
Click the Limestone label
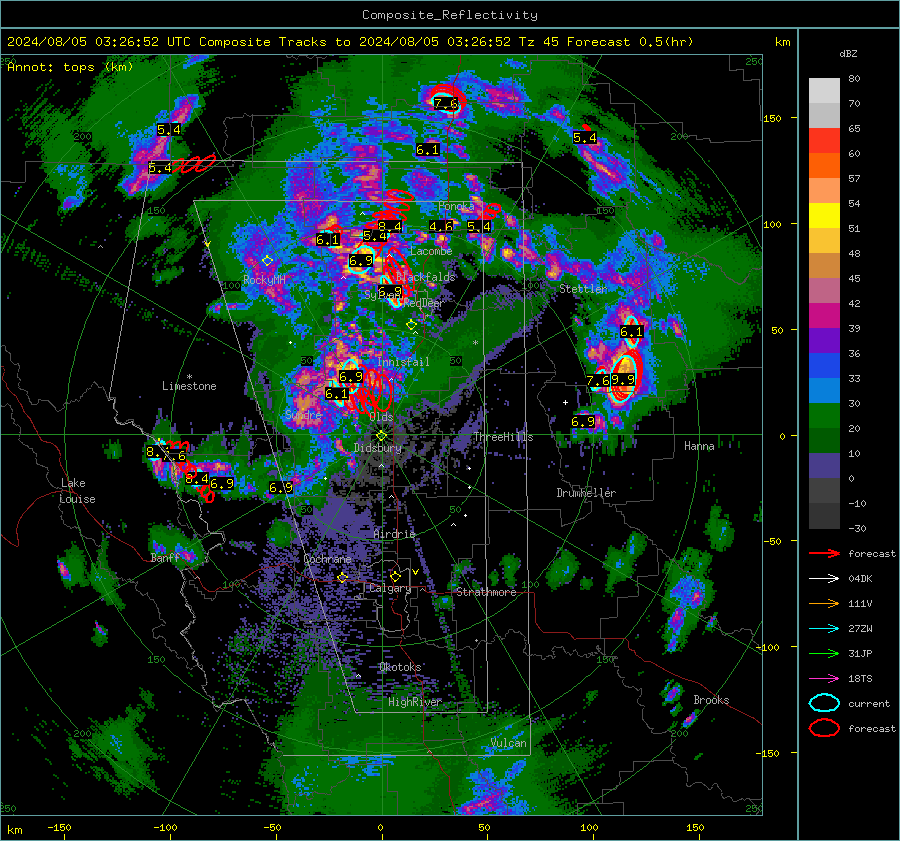pos(189,386)
